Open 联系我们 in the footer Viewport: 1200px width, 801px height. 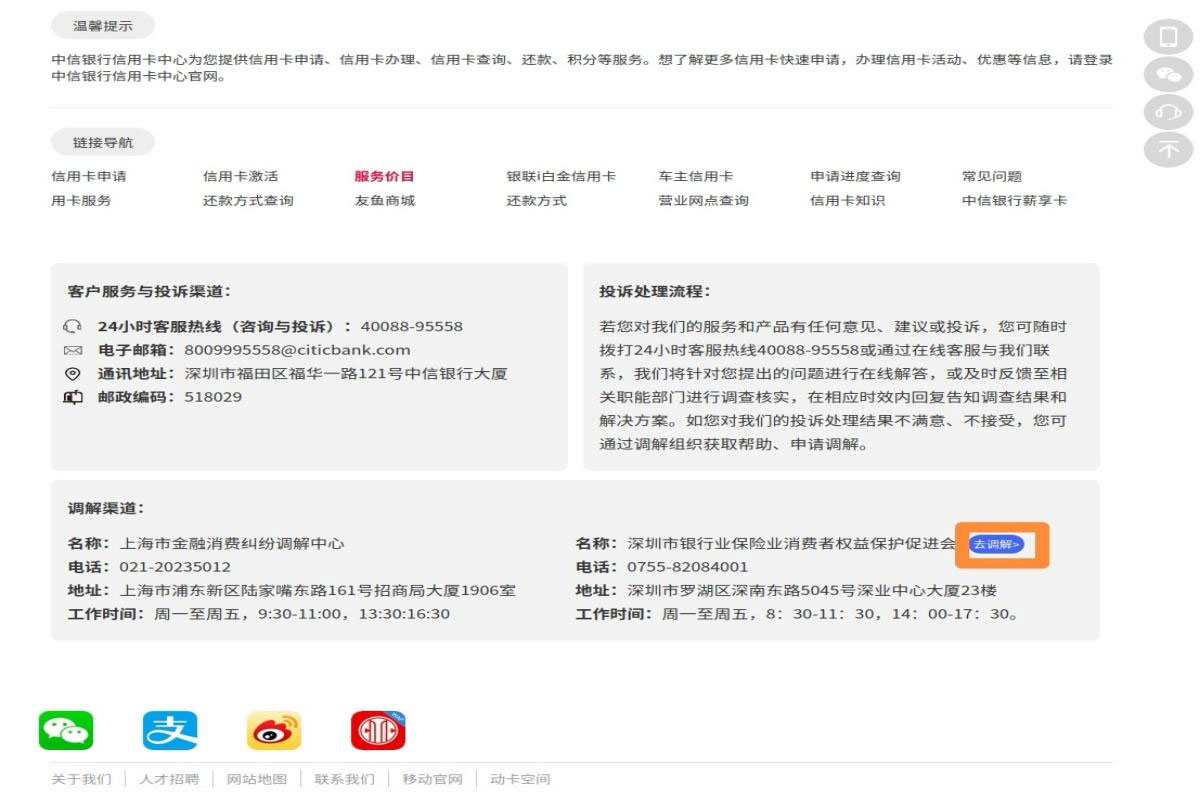tap(345, 779)
